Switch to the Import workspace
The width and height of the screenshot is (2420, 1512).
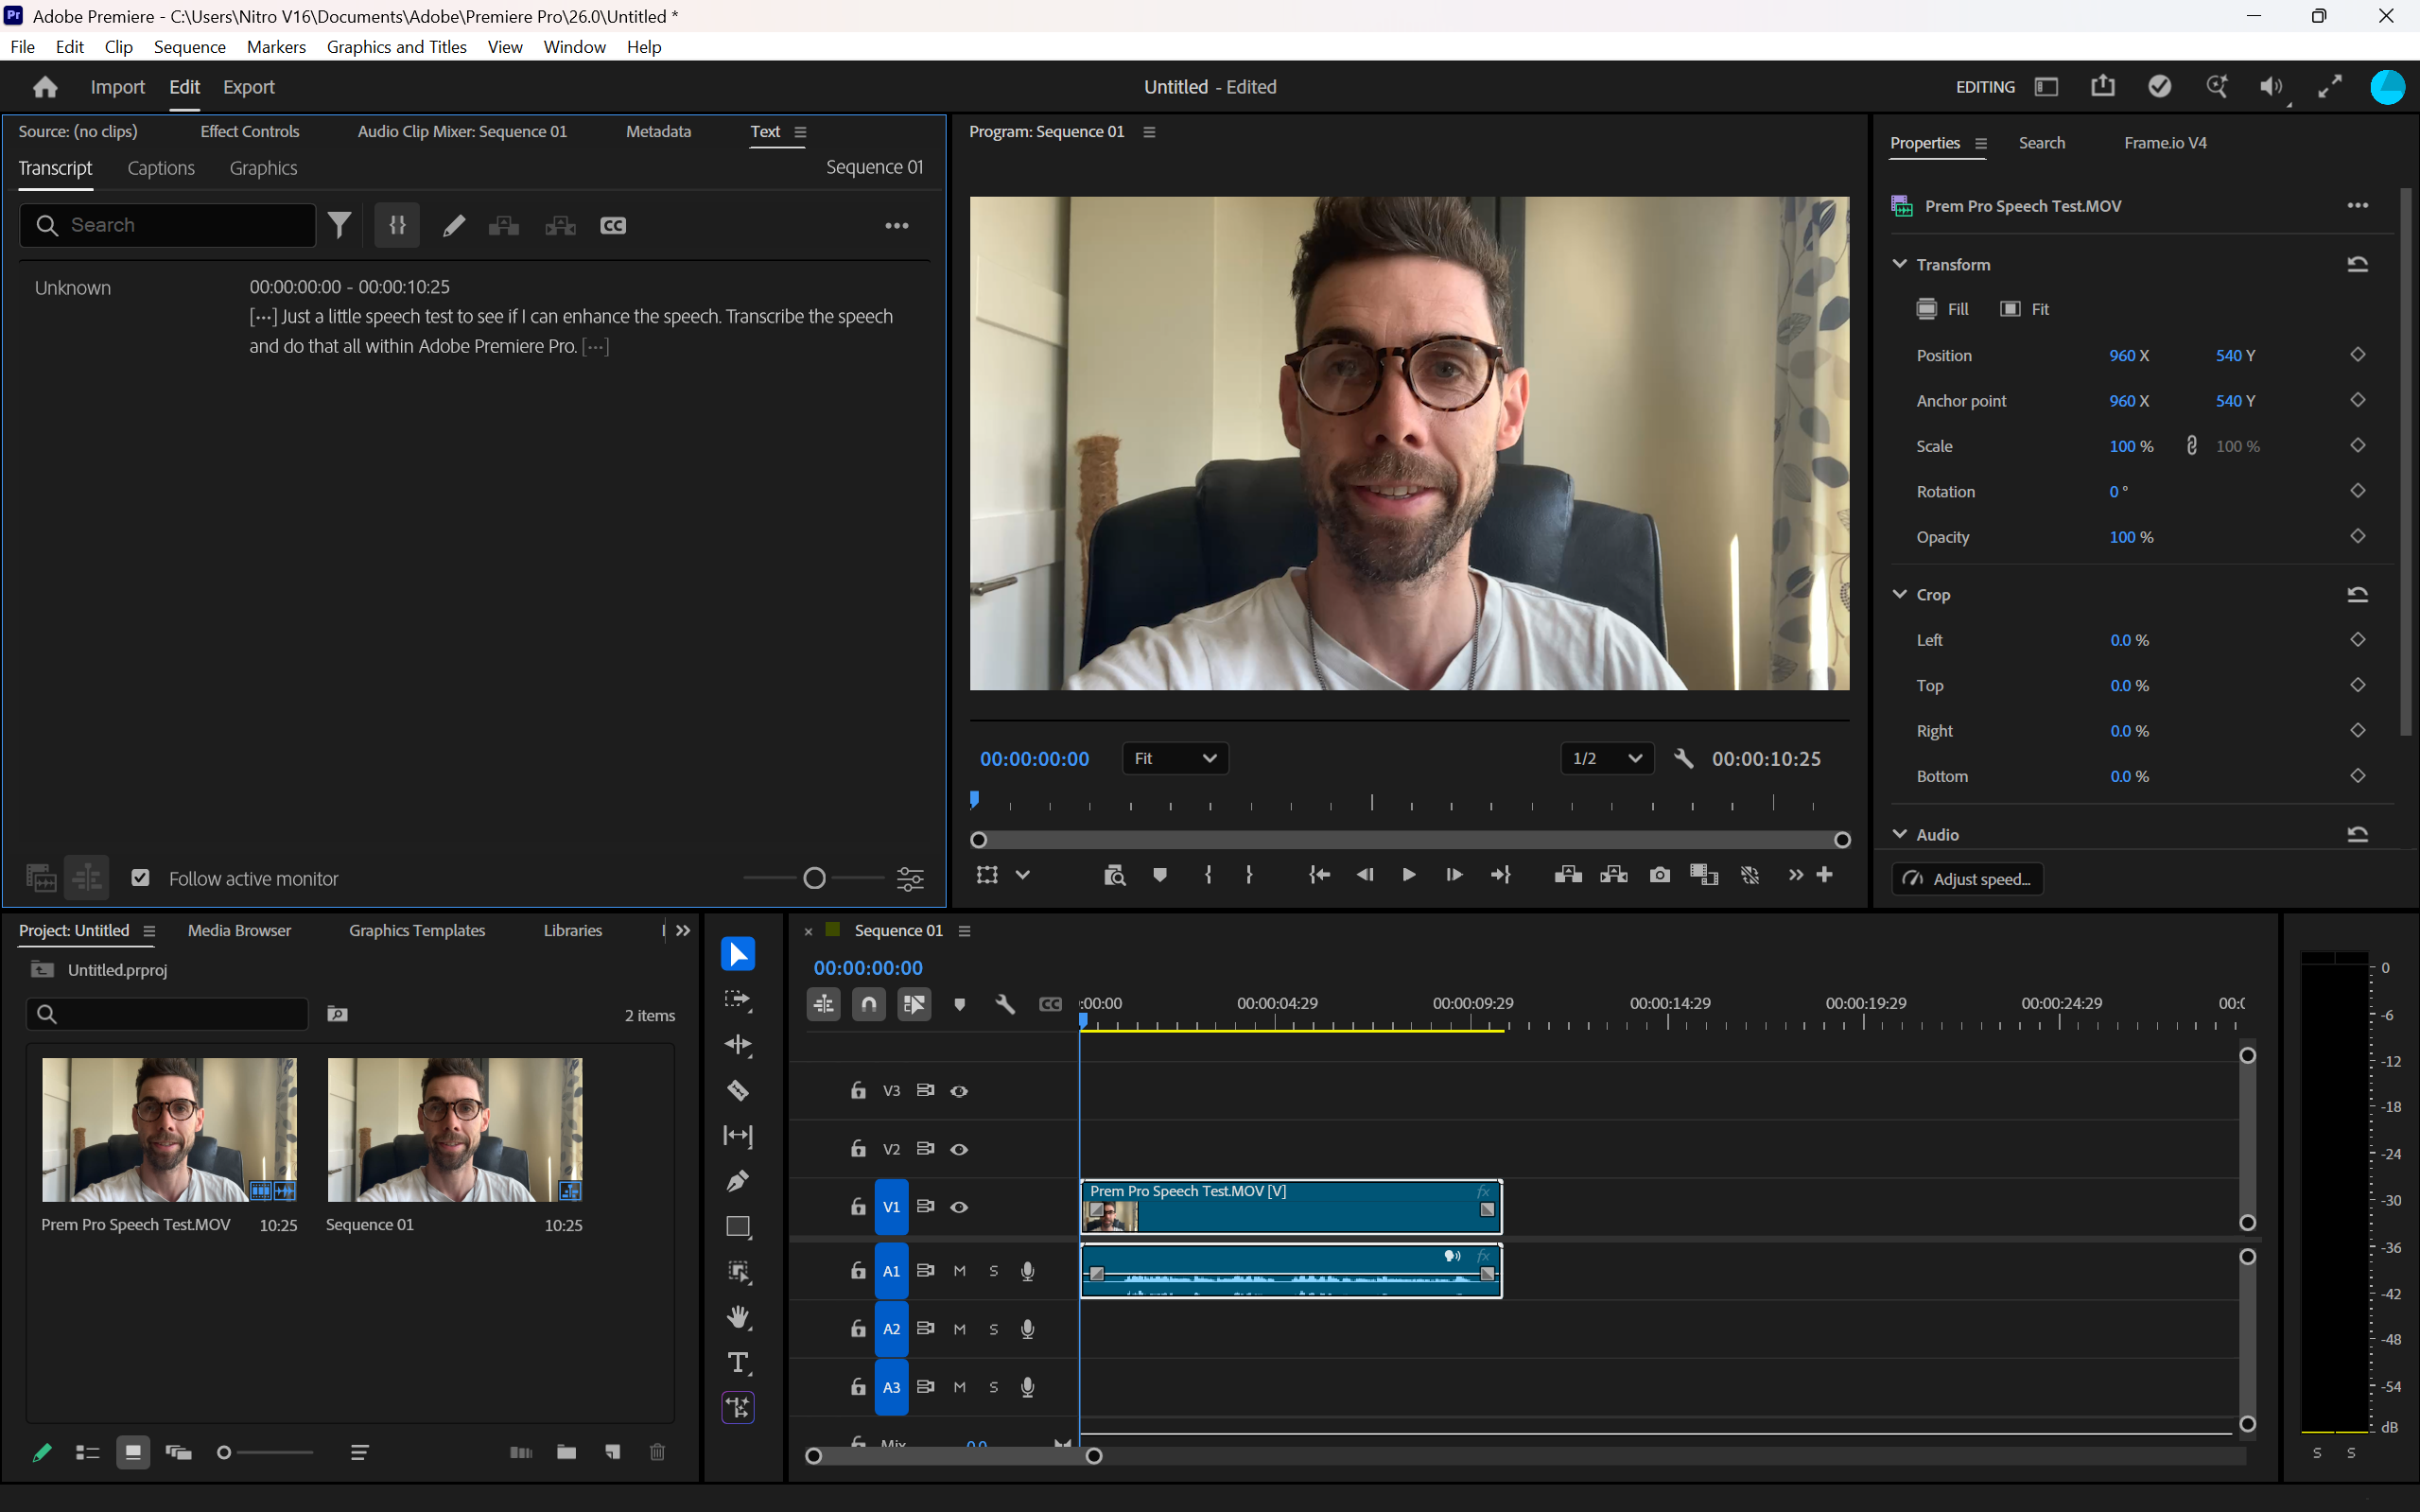pyautogui.click(x=118, y=87)
